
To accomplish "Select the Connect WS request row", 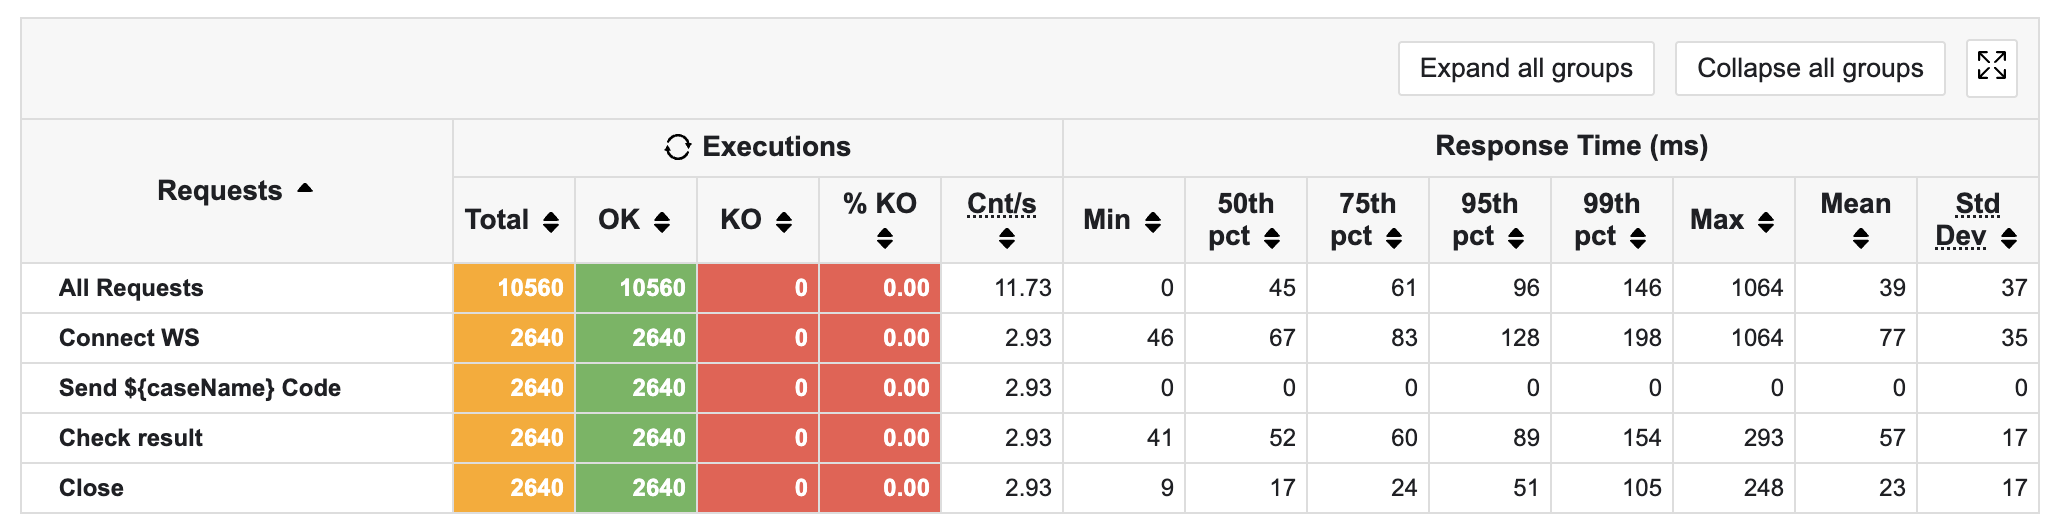I will pos(129,338).
